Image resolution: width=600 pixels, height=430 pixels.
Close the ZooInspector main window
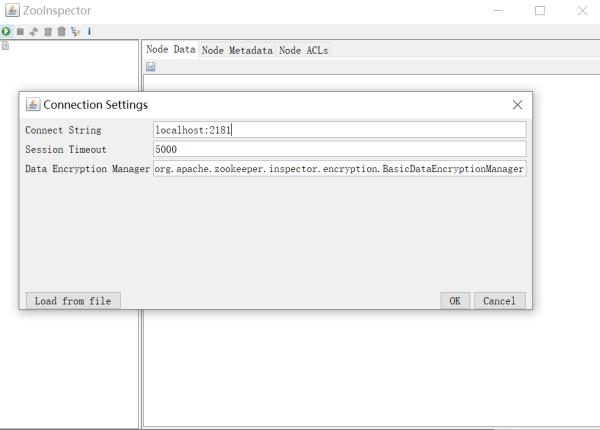tap(582, 11)
